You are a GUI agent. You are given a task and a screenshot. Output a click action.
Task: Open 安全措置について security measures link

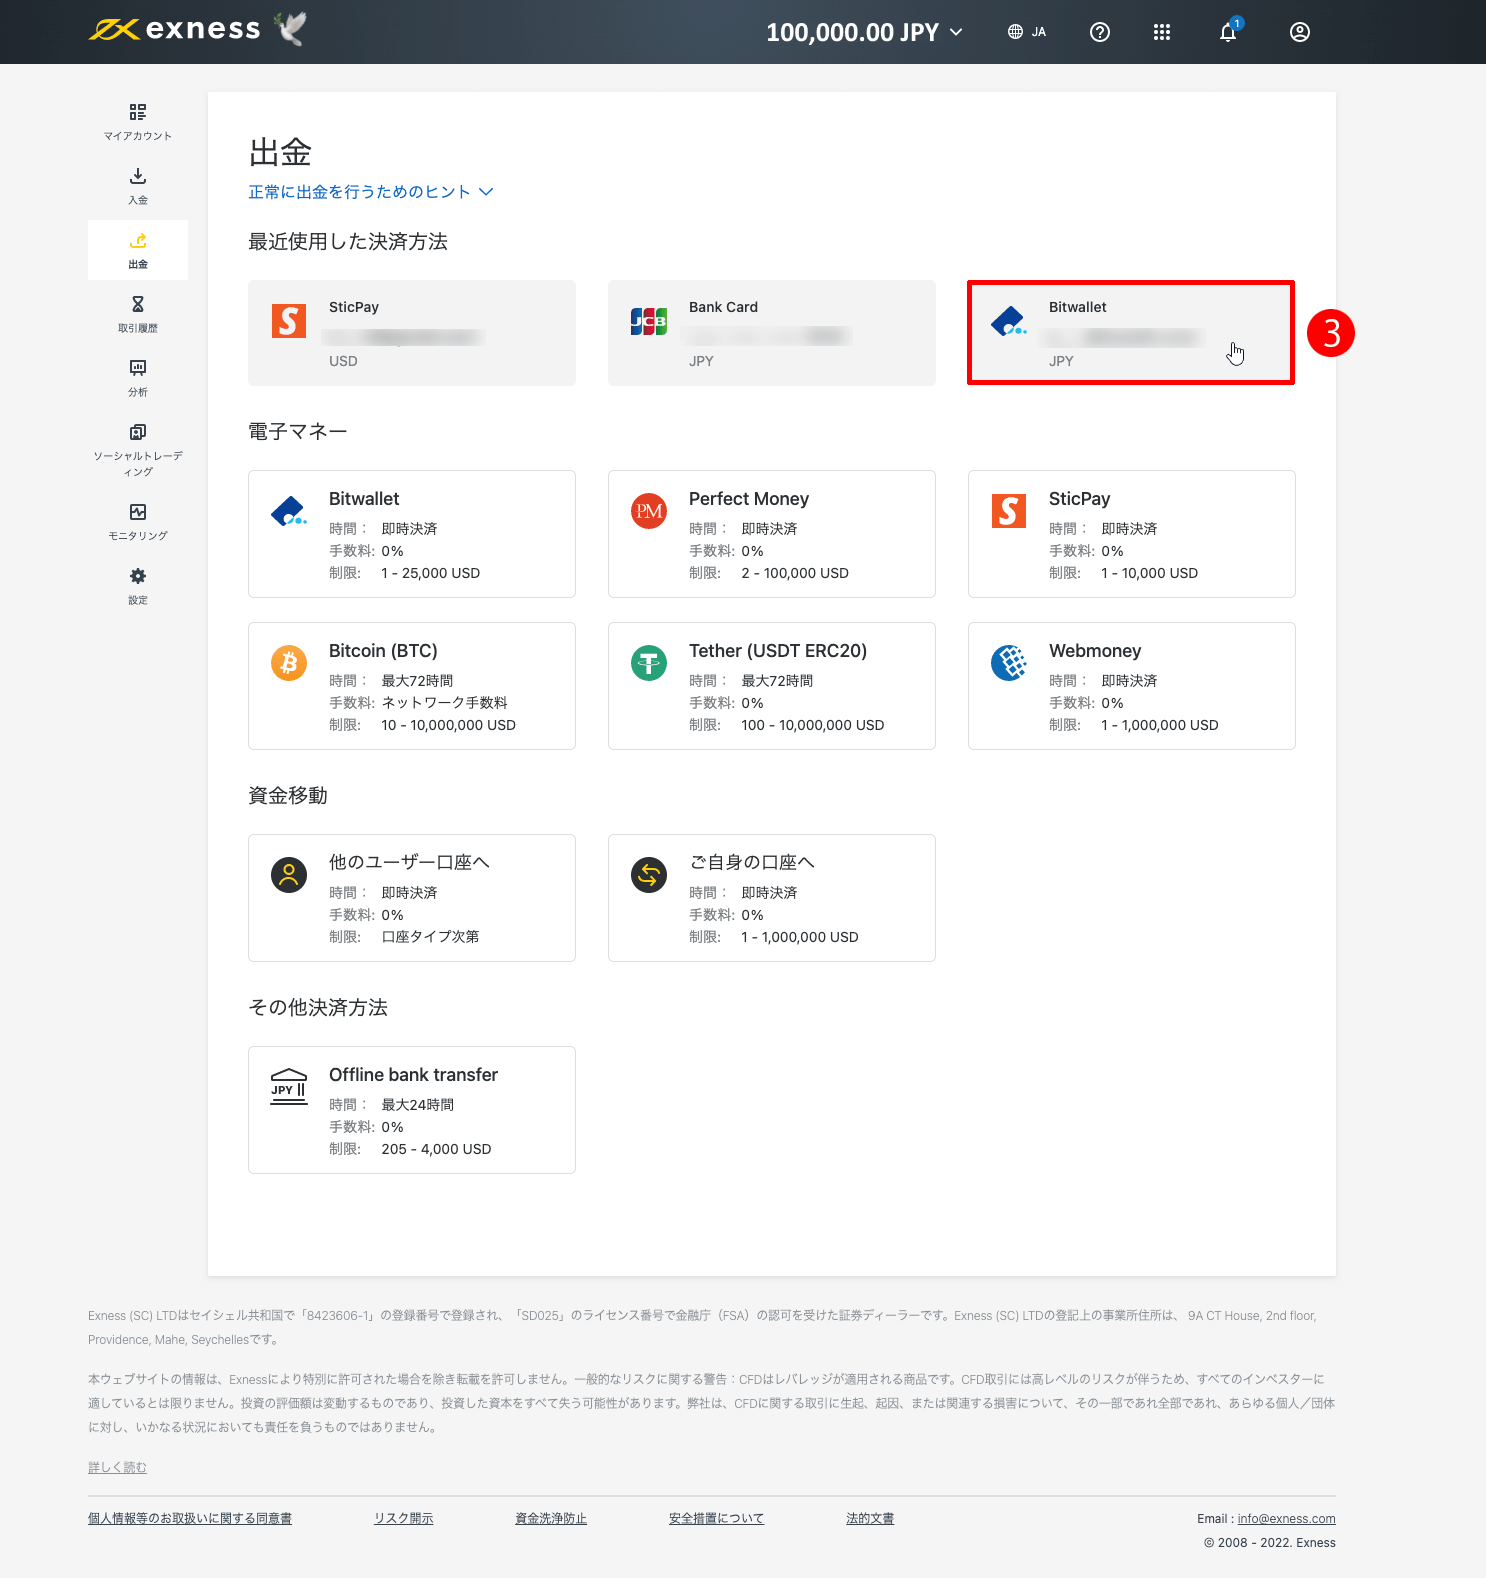click(716, 1518)
